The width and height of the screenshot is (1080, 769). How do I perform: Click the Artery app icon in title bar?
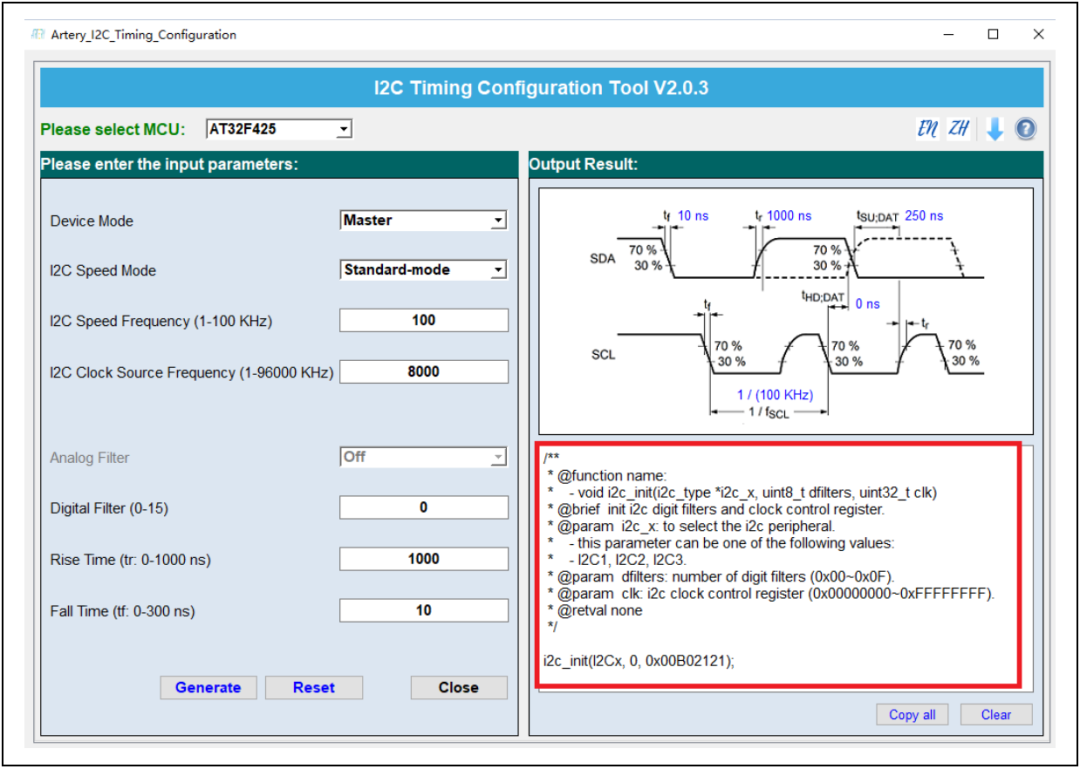(38, 34)
